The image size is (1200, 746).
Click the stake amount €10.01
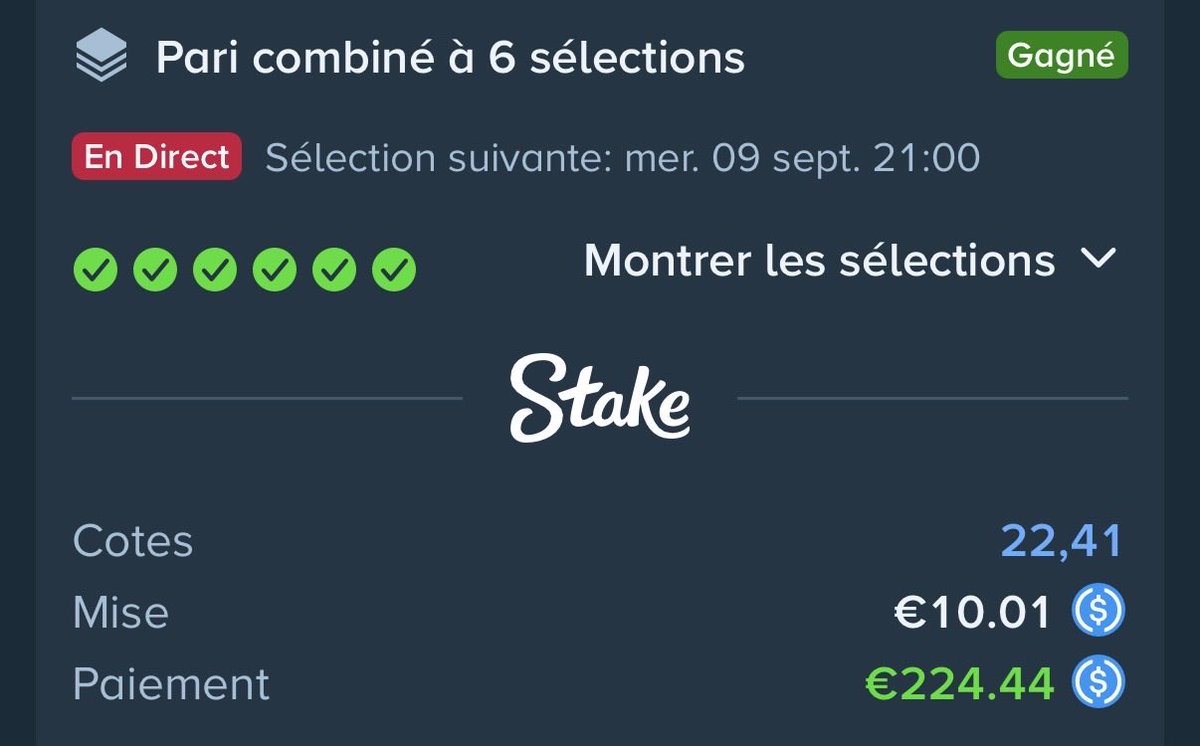[972, 612]
